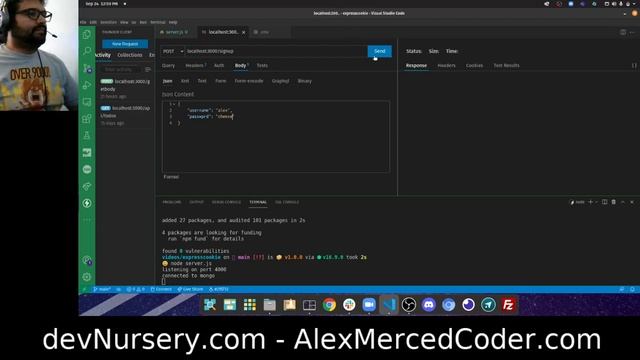640x360 pixels.
Task: Open the POST method dropdown
Action: tap(173, 51)
